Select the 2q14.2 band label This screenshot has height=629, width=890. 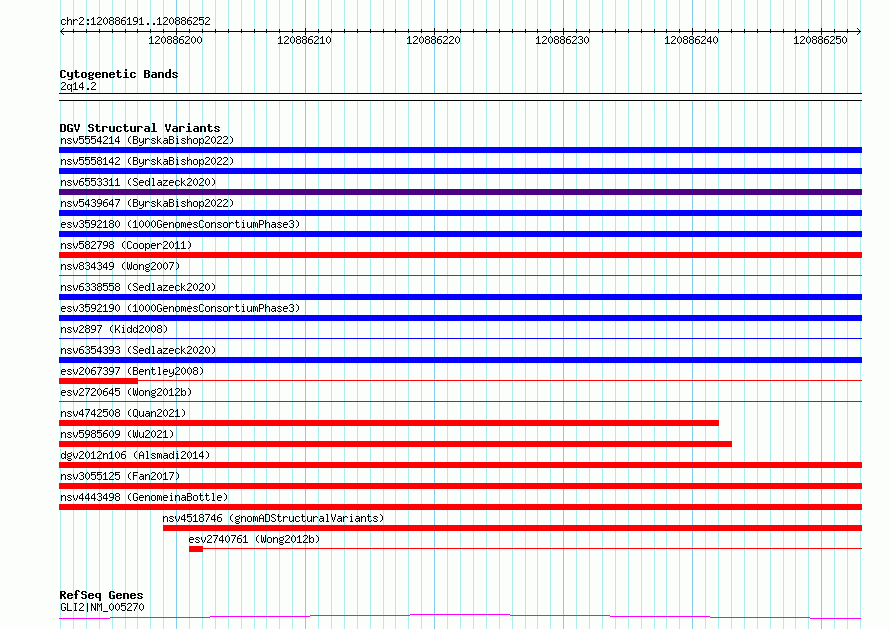[78, 86]
